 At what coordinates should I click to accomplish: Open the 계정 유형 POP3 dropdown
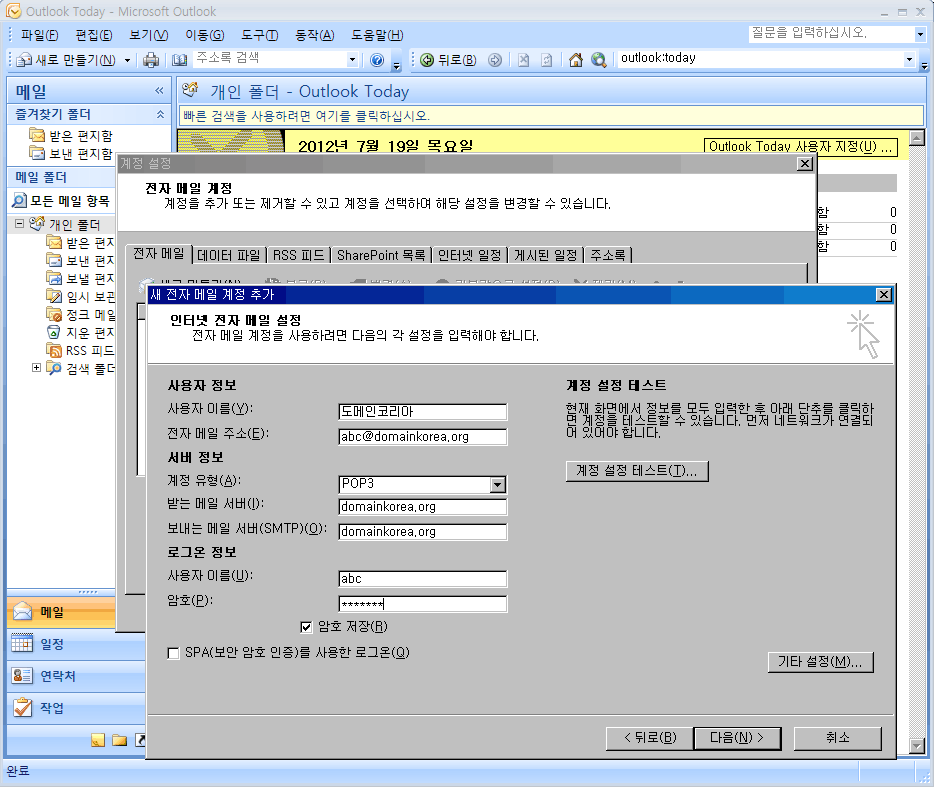click(498, 484)
